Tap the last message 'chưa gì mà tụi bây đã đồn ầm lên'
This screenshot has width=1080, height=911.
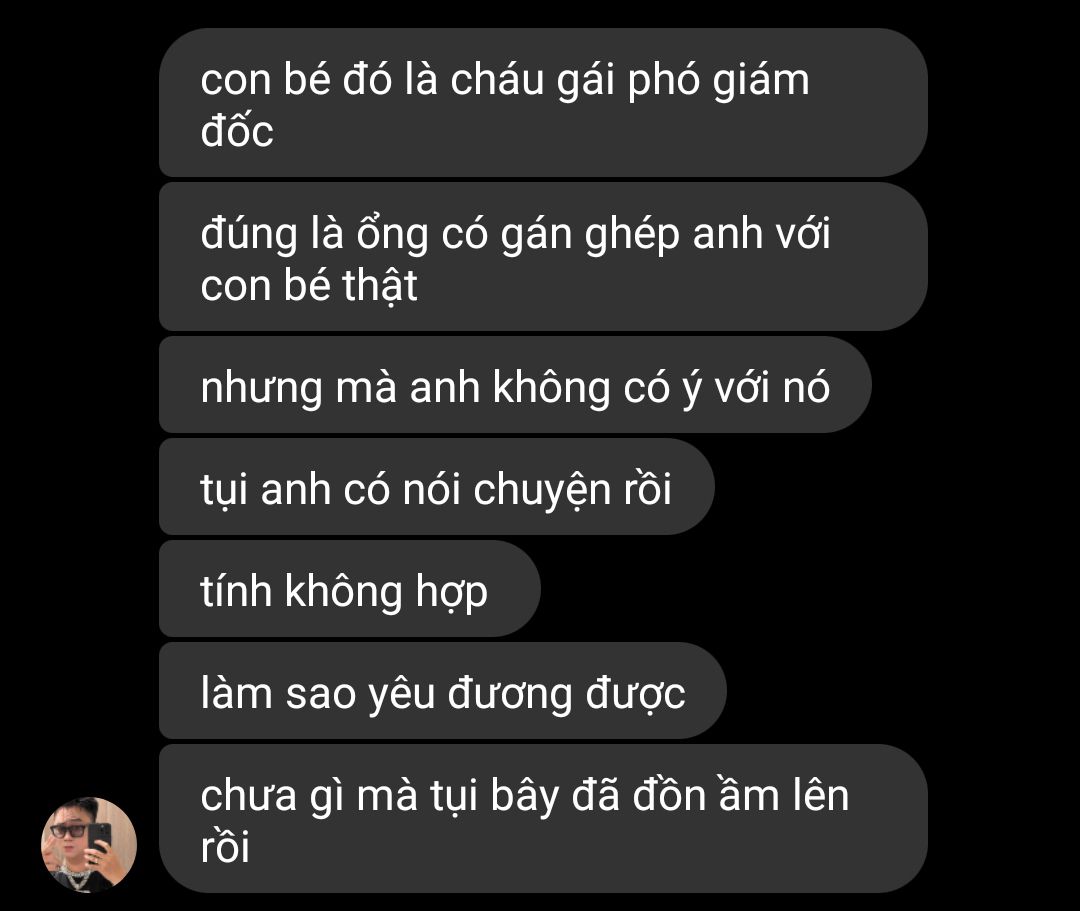click(543, 819)
